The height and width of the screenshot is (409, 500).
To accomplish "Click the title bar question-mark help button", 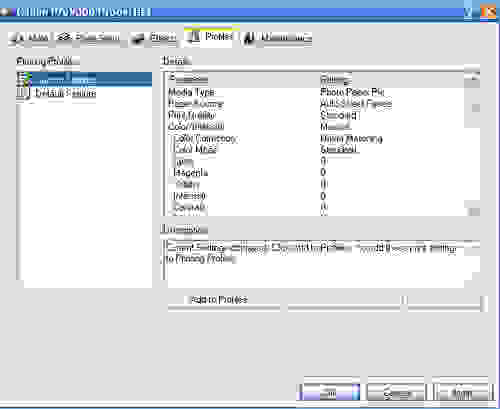I will point(468,12).
